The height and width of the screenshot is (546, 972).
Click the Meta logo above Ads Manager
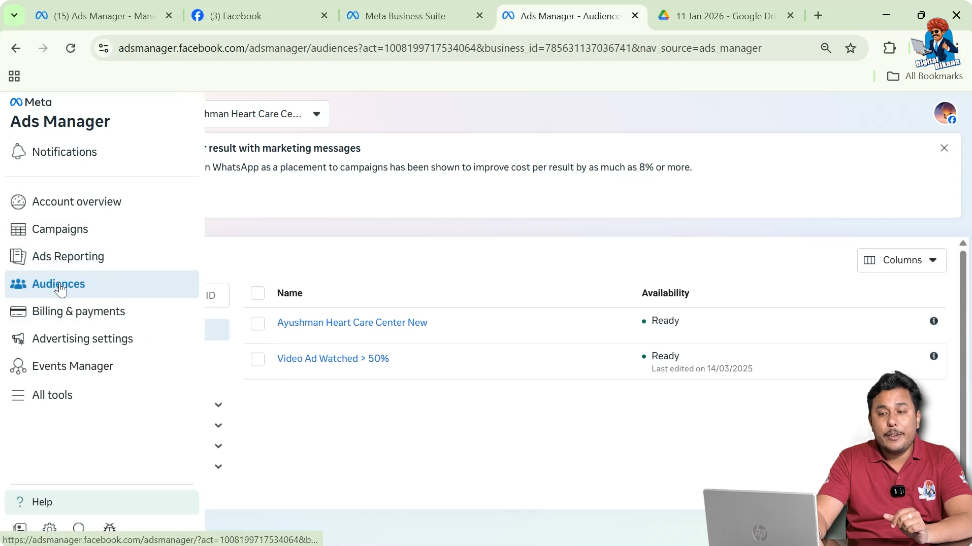(x=31, y=102)
